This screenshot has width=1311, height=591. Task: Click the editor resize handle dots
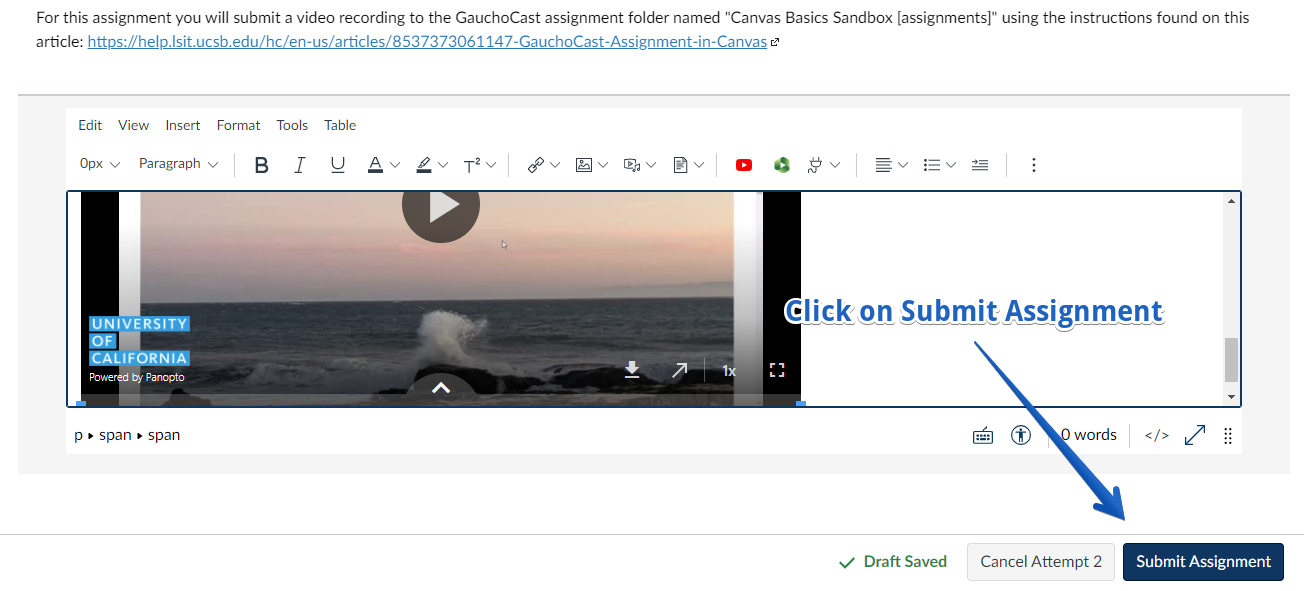click(x=1228, y=436)
